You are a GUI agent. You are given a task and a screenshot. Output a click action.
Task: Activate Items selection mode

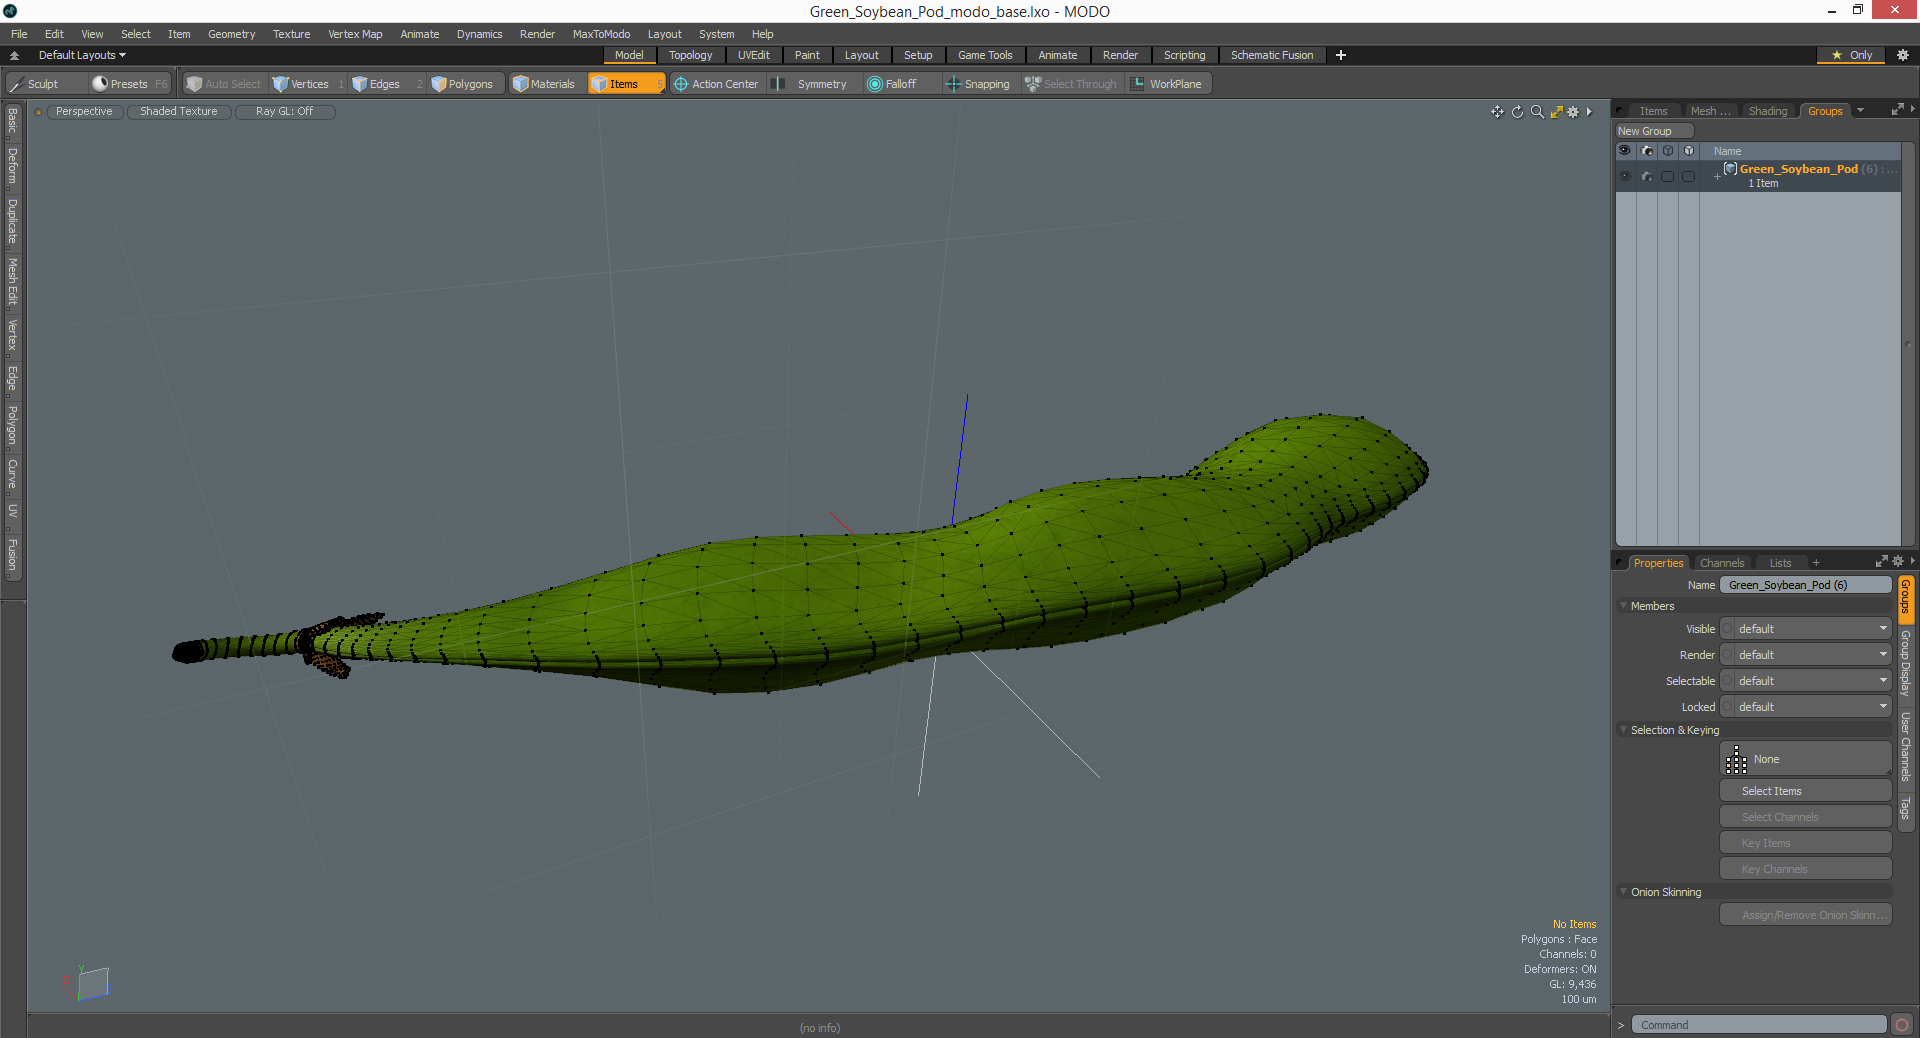625,84
